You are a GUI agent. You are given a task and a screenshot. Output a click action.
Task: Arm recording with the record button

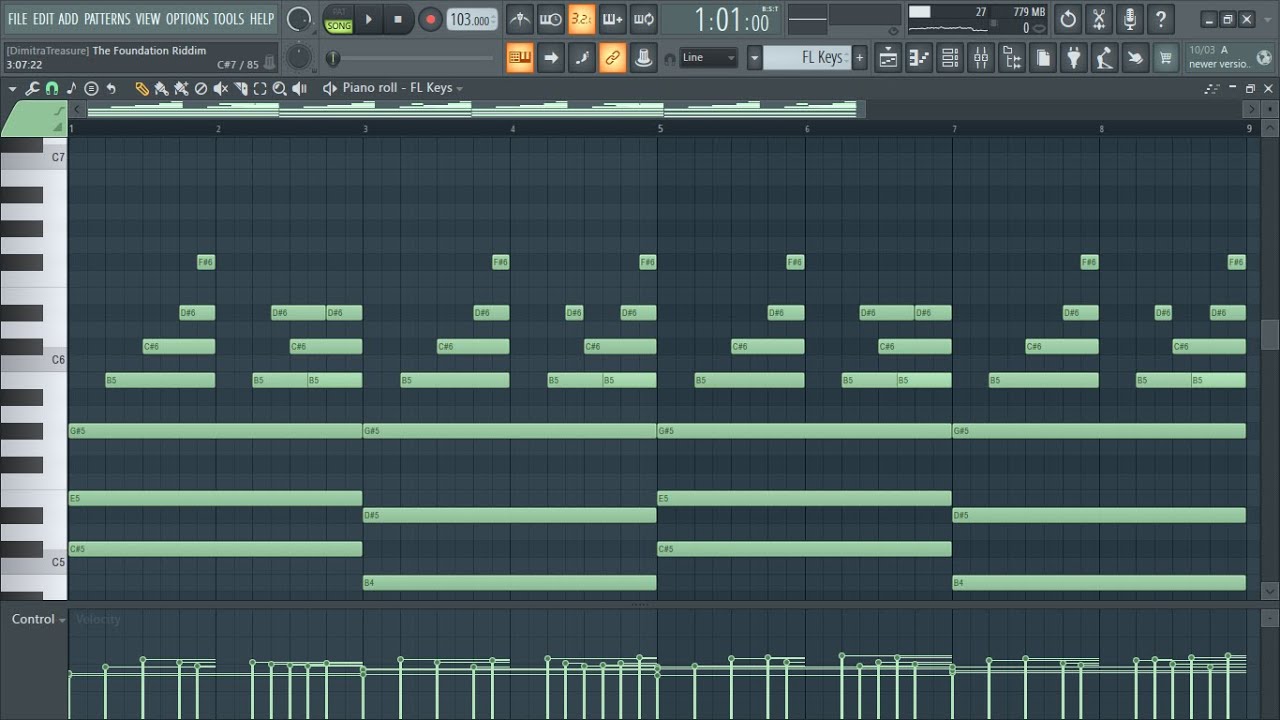tap(430, 19)
